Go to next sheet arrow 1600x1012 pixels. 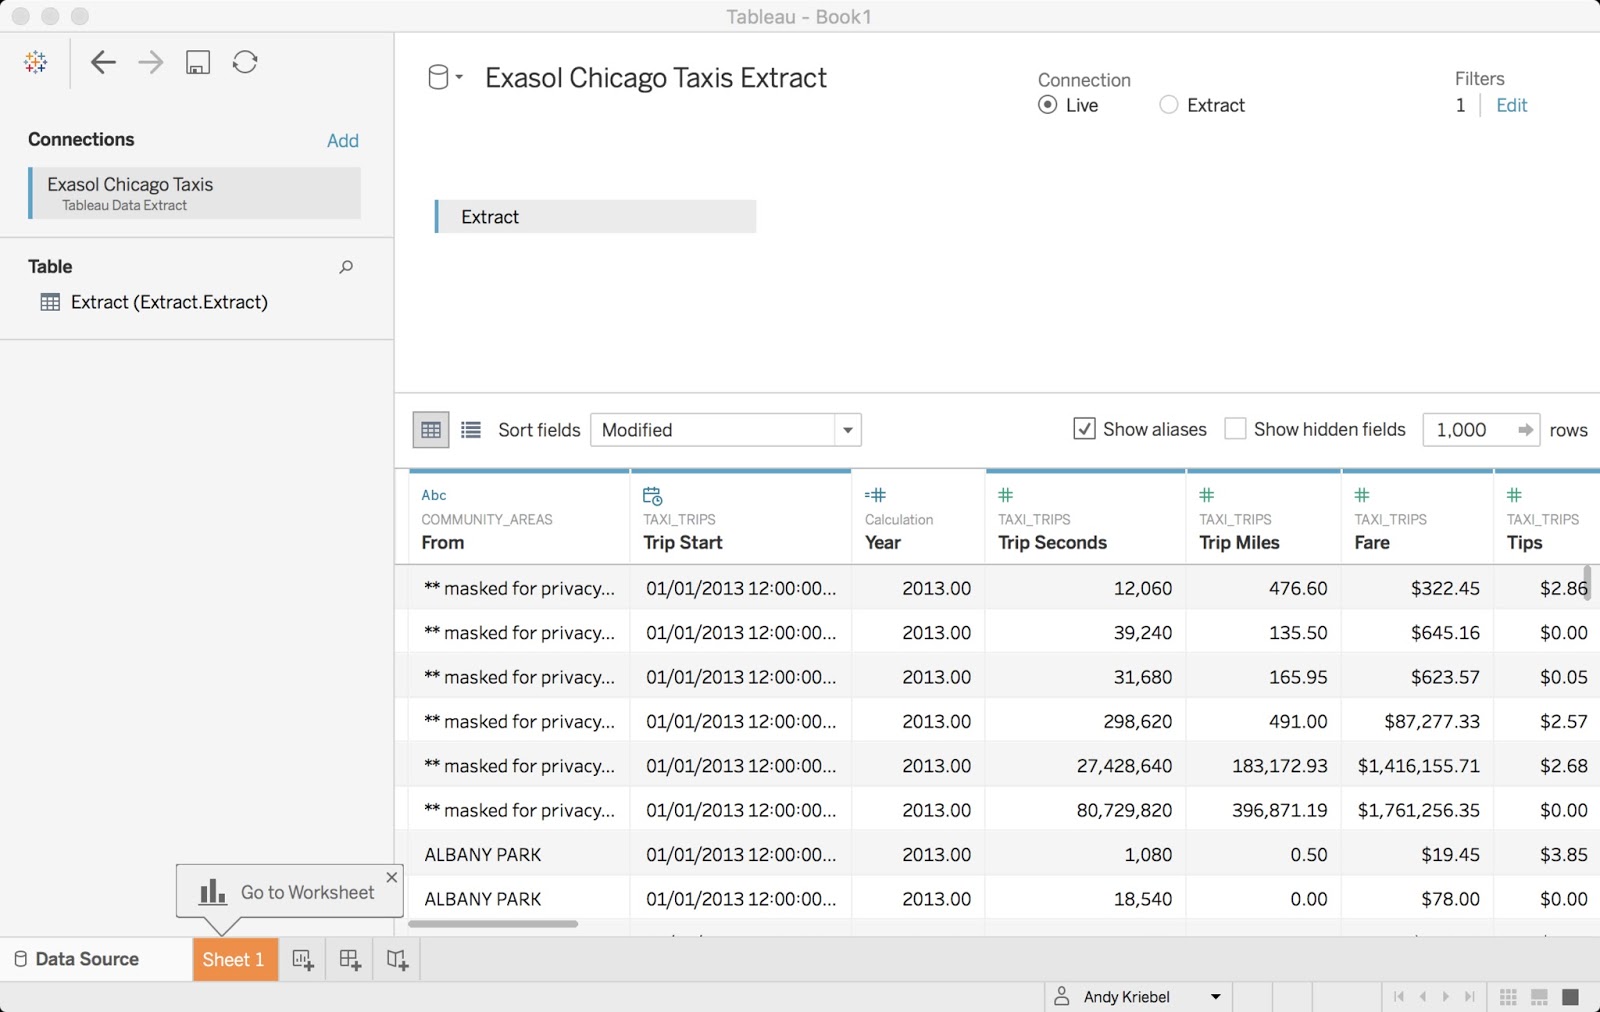(x=1446, y=997)
